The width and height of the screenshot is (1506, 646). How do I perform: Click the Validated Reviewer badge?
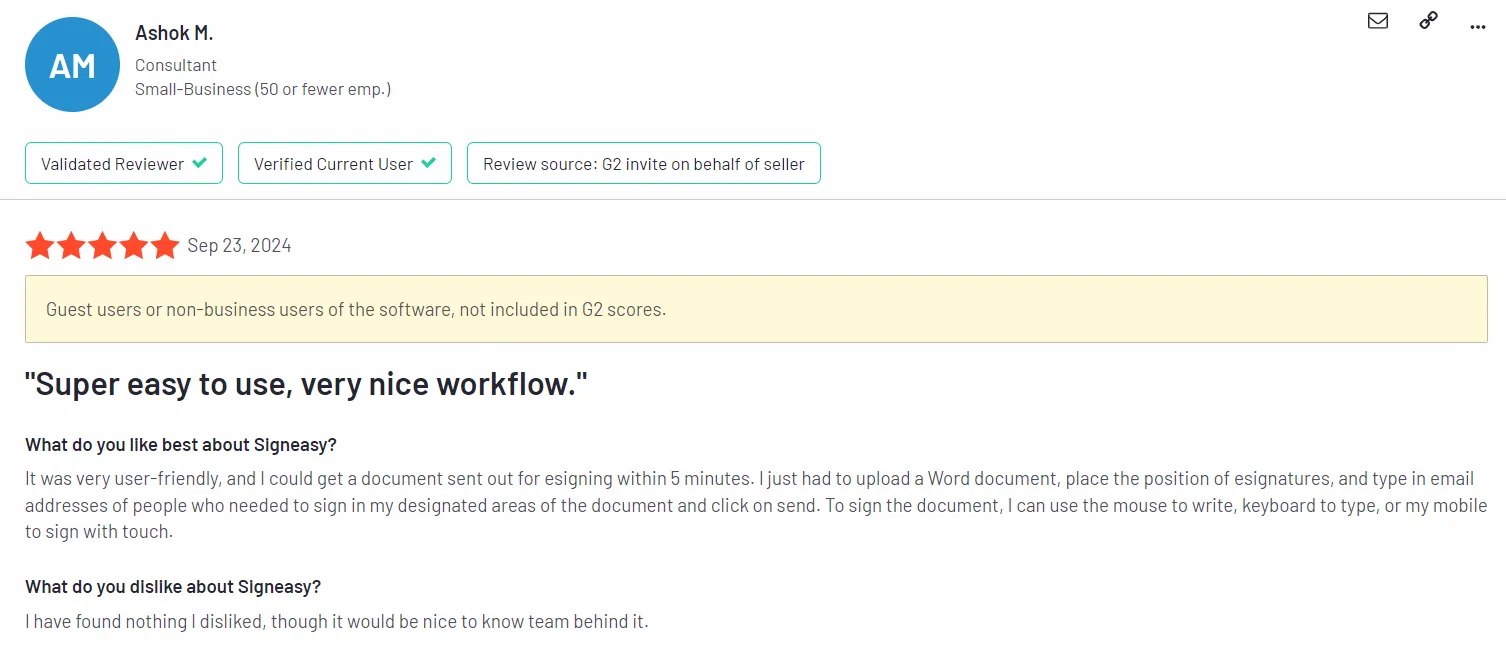click(x=124, y=163)
